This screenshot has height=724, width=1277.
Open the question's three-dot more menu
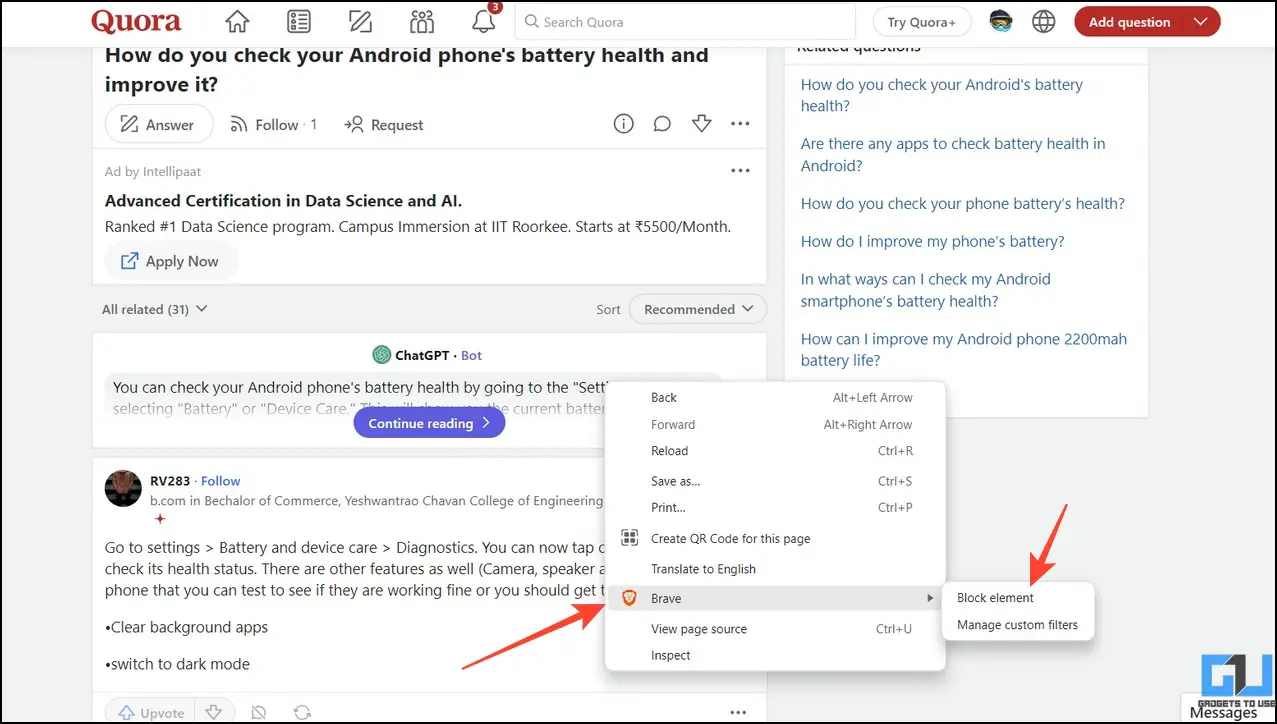coord(740,124)
